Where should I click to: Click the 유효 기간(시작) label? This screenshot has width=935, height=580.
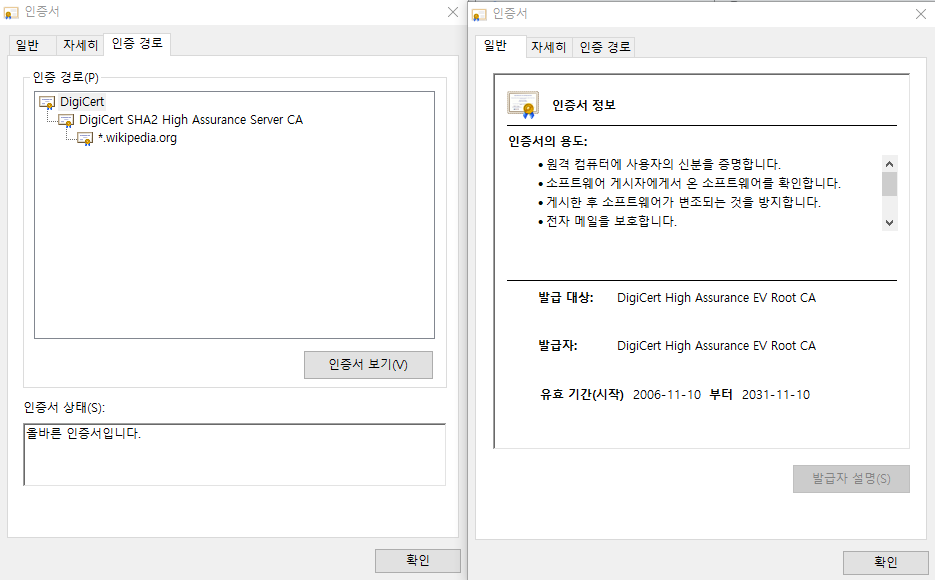[581, 395]
